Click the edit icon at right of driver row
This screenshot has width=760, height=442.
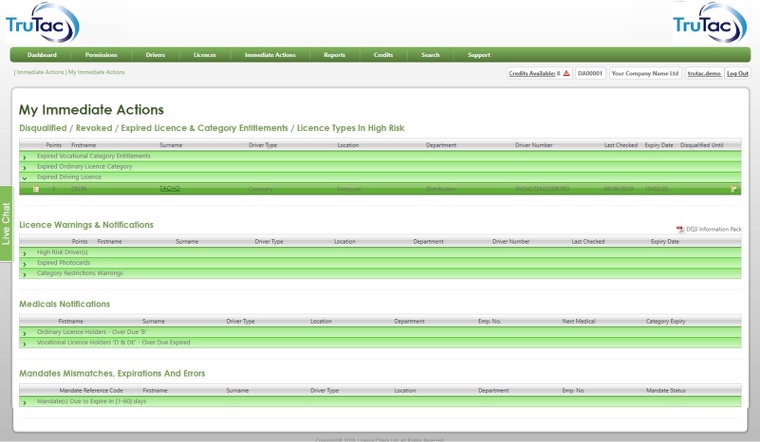point(733,188)
